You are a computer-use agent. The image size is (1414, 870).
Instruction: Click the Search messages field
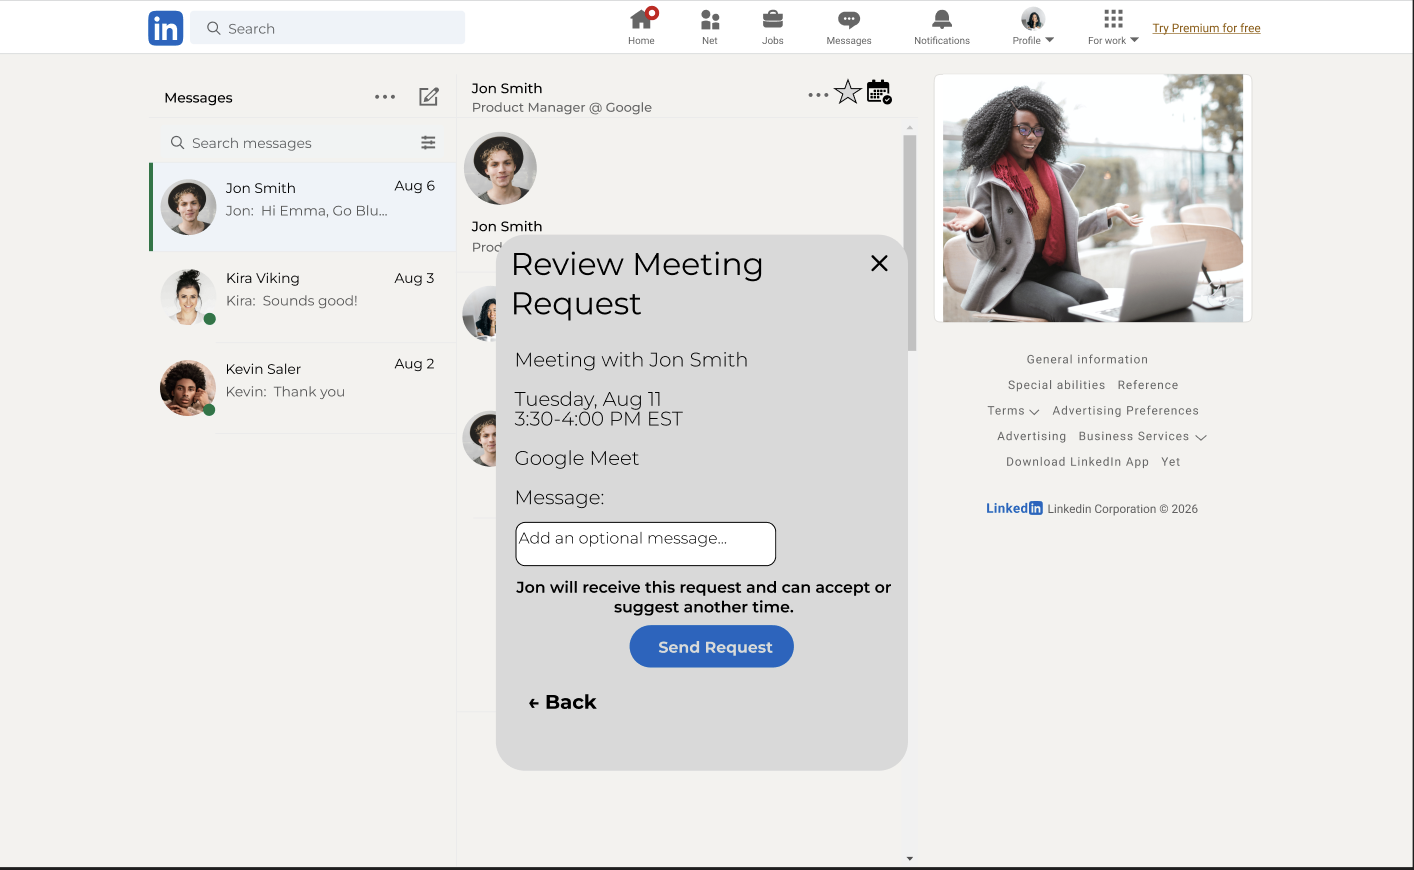(x=290, y=143)
